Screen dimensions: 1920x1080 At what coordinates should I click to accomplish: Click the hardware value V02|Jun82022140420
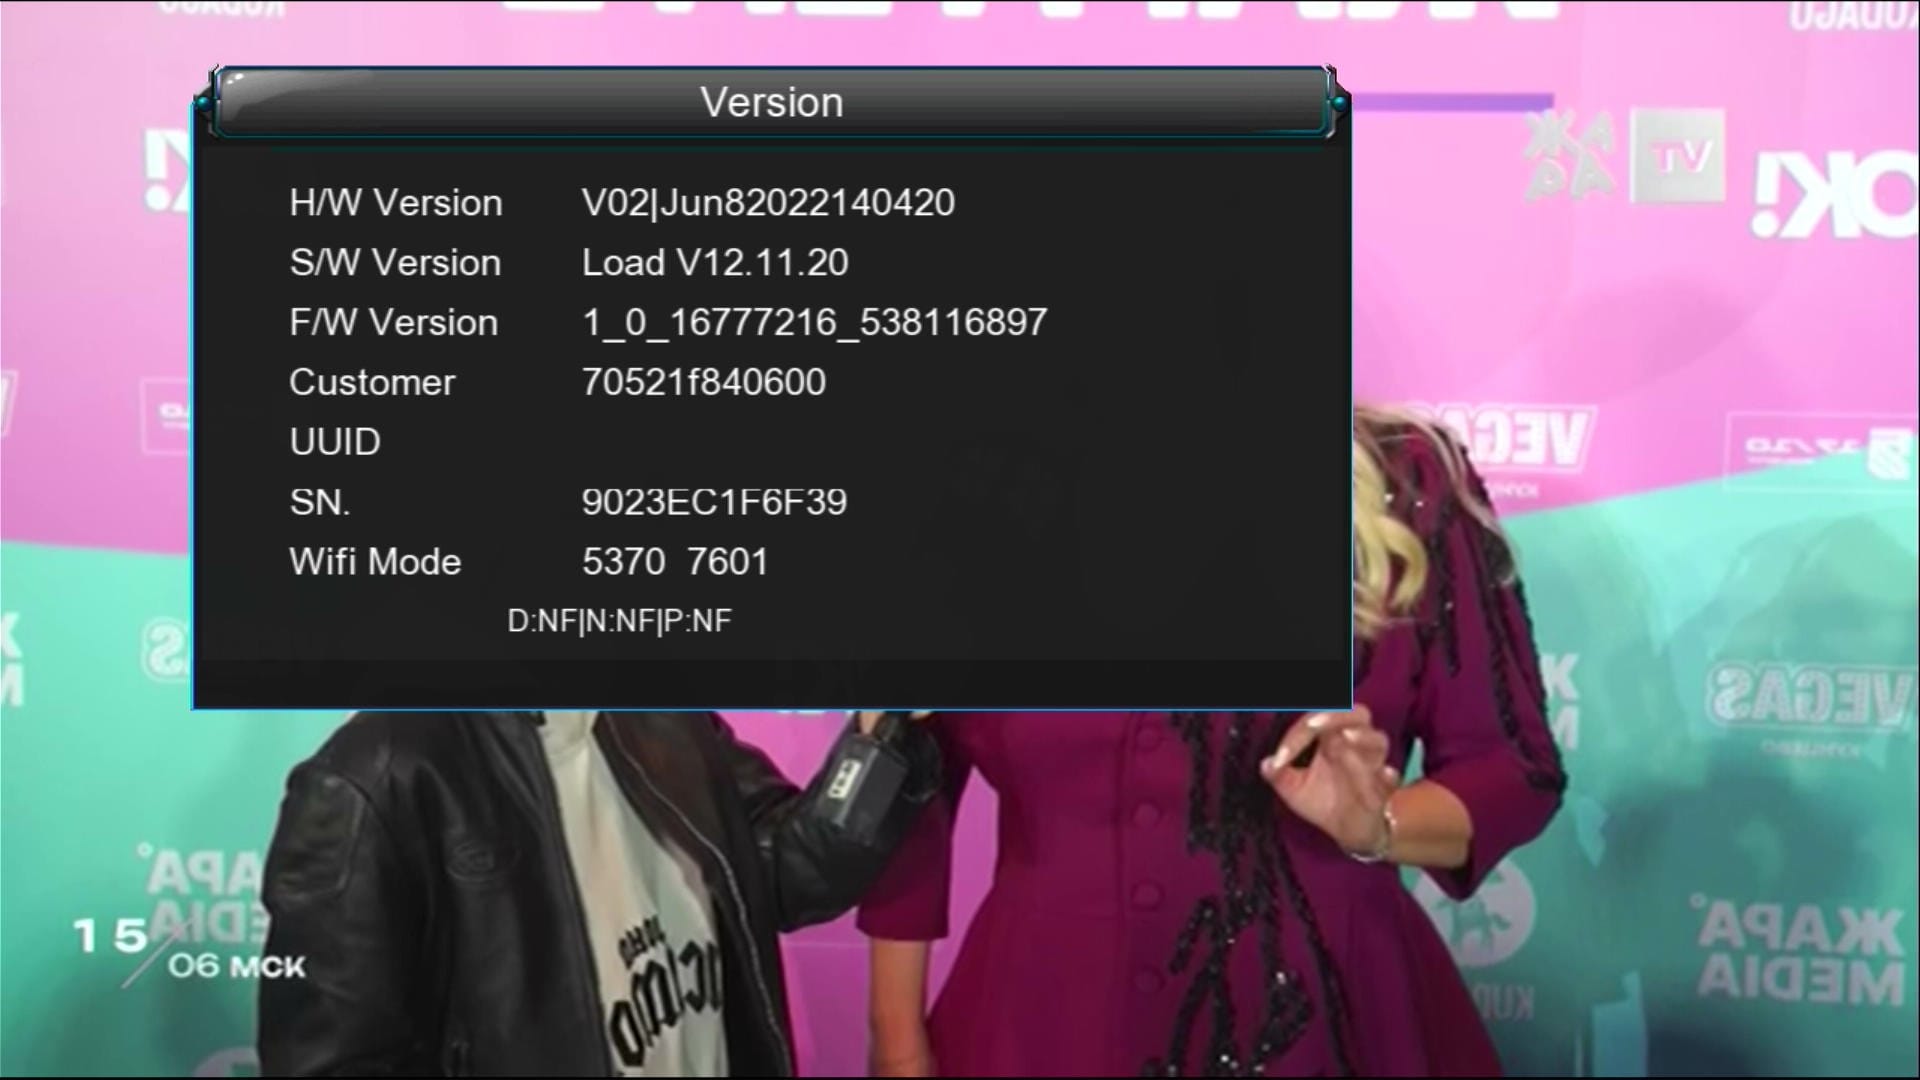click(768, 203)
